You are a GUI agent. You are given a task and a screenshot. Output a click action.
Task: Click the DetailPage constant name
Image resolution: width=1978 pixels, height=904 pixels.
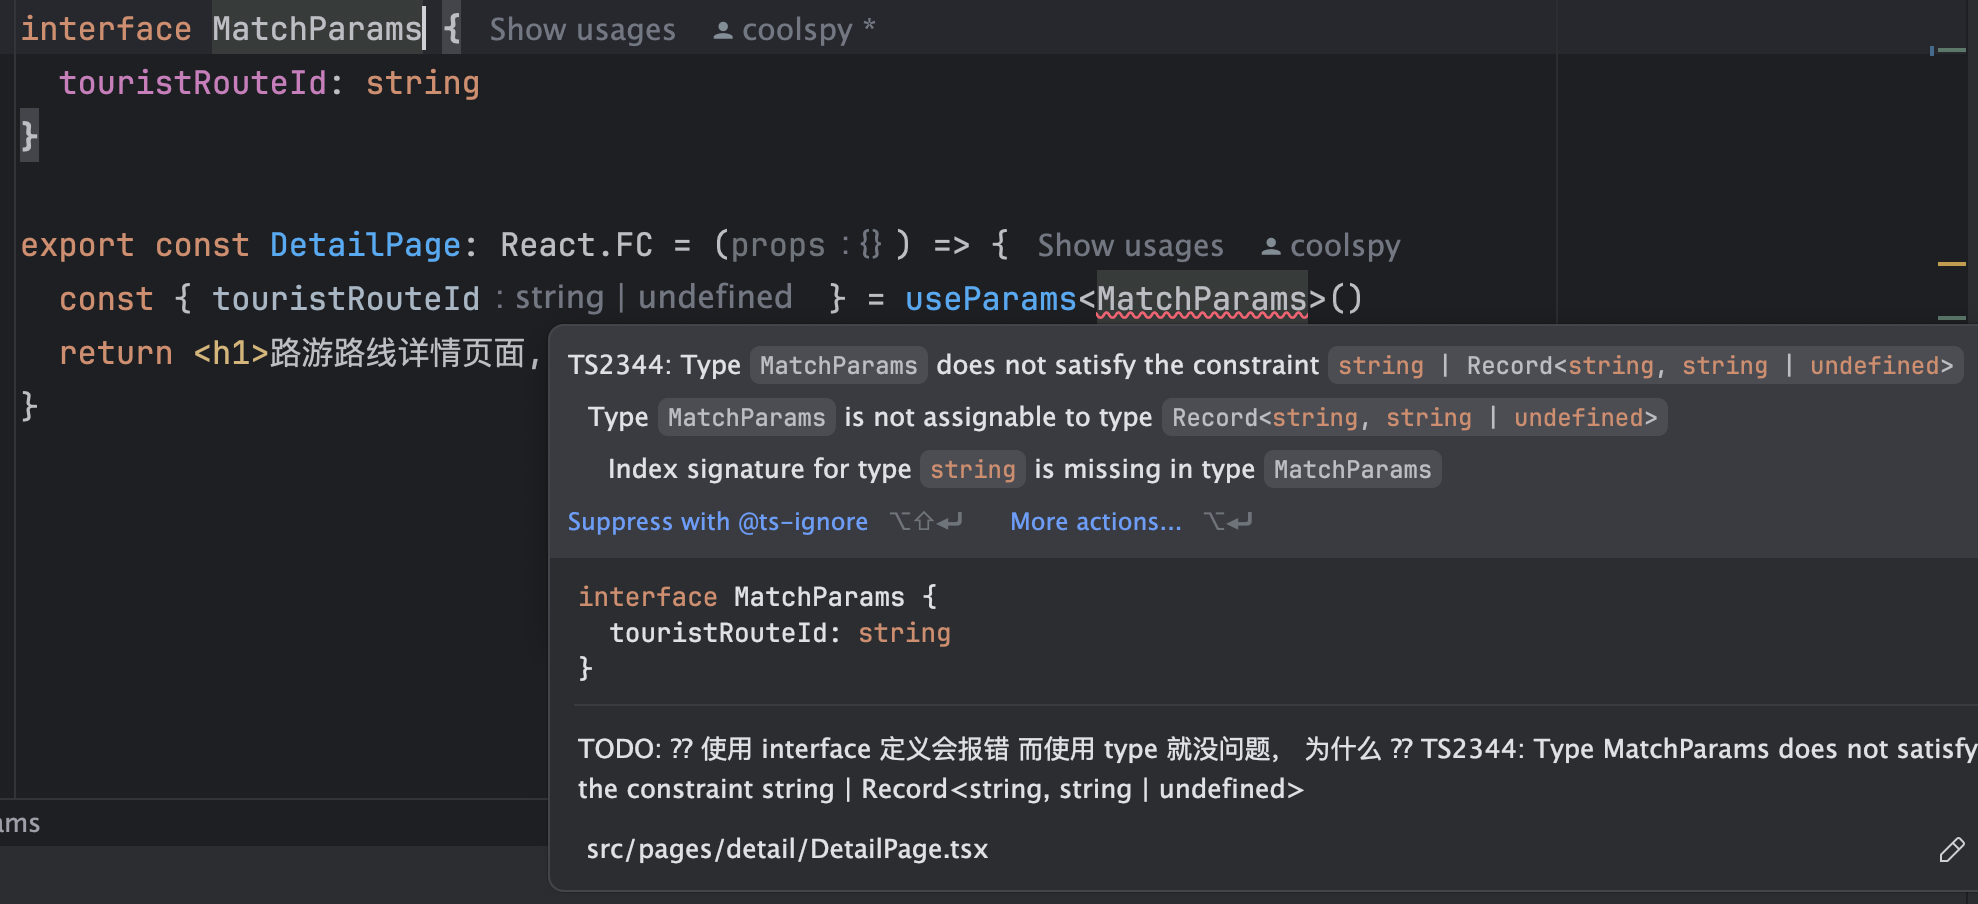365,245
